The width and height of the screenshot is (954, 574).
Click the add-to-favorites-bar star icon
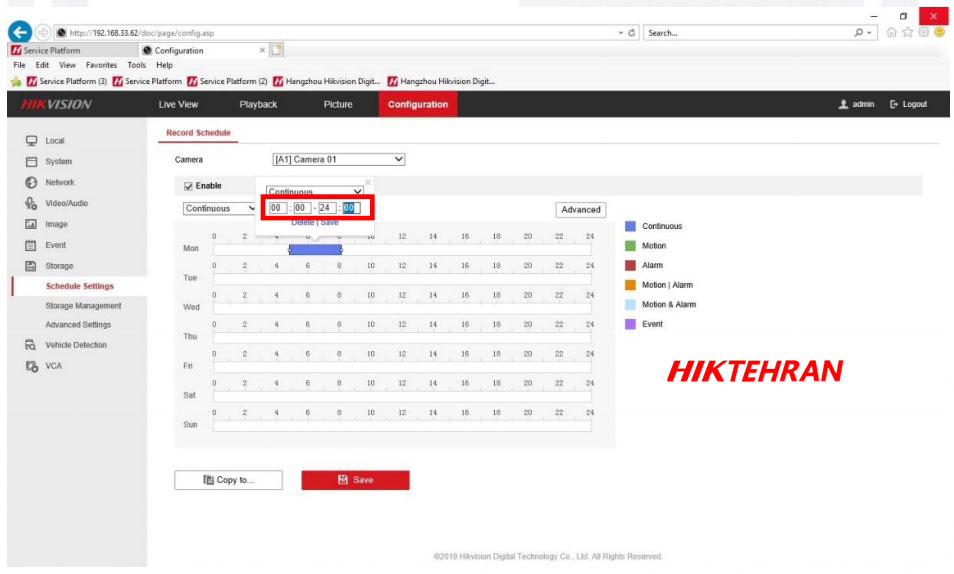click(x=16, y=82)
